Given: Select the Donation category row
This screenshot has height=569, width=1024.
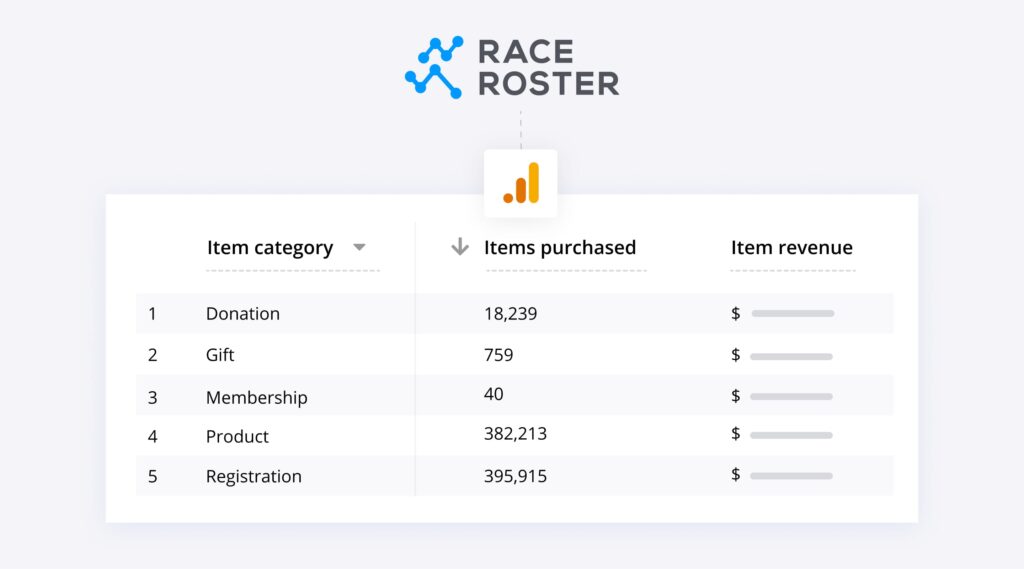Looking at the screenshot, I should pyautogui.click(x=243, y=314).
